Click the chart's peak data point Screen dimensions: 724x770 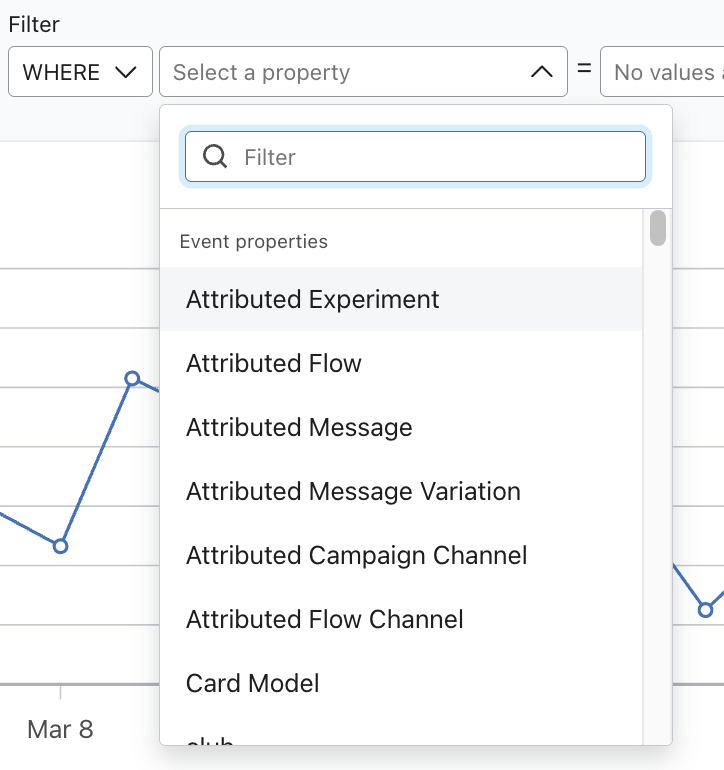tap(132, 378)
